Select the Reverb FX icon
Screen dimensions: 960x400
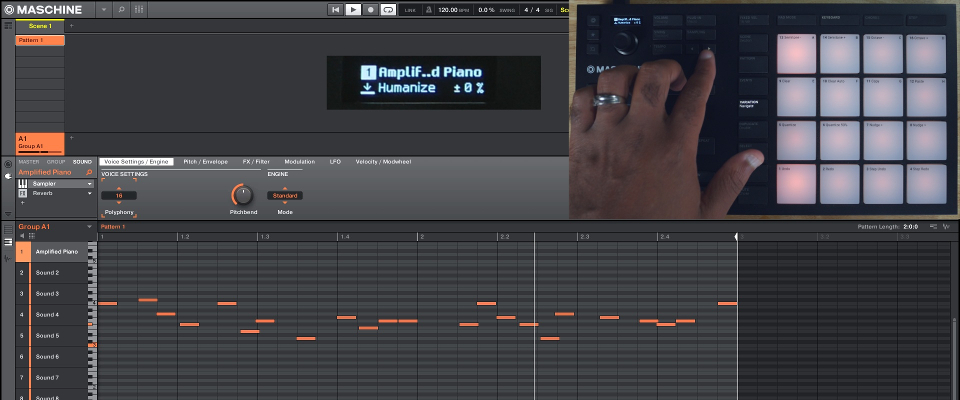[x=23, y=193]
